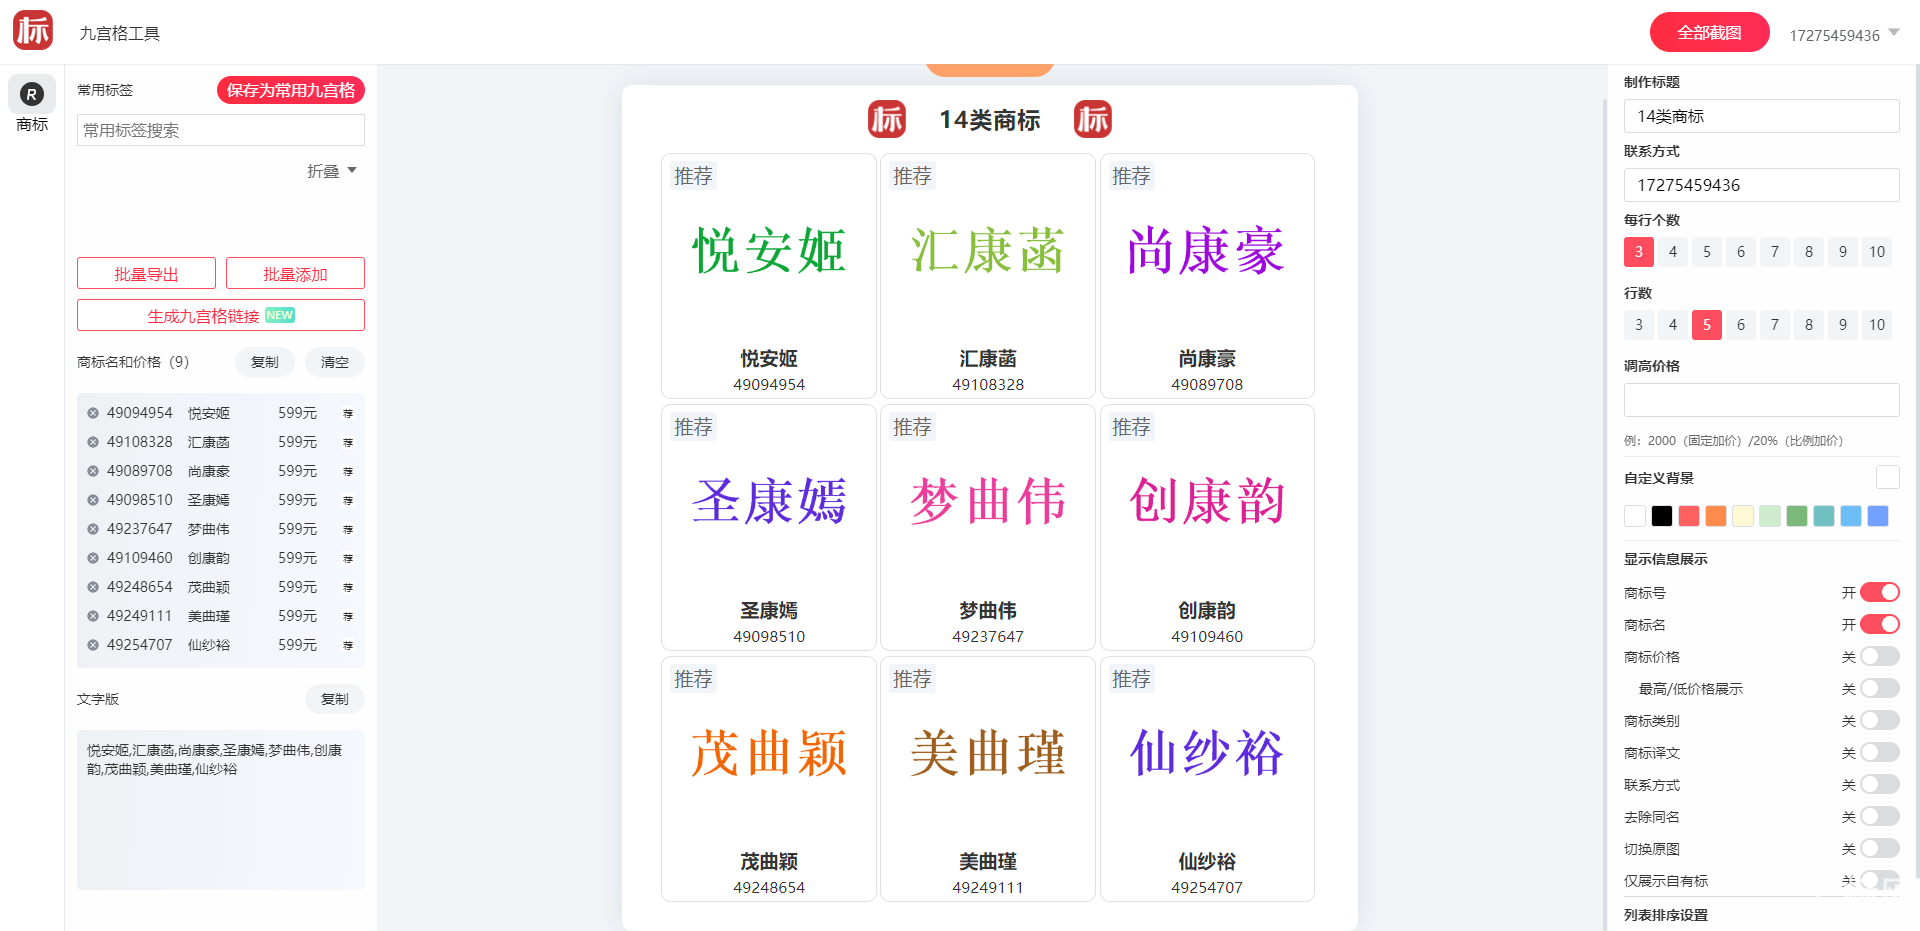Remove row 49254707 仙纱裕 from list
The width and height of the screenshot is (1920, 931).
pyautogui.click(x=93, y=645)
